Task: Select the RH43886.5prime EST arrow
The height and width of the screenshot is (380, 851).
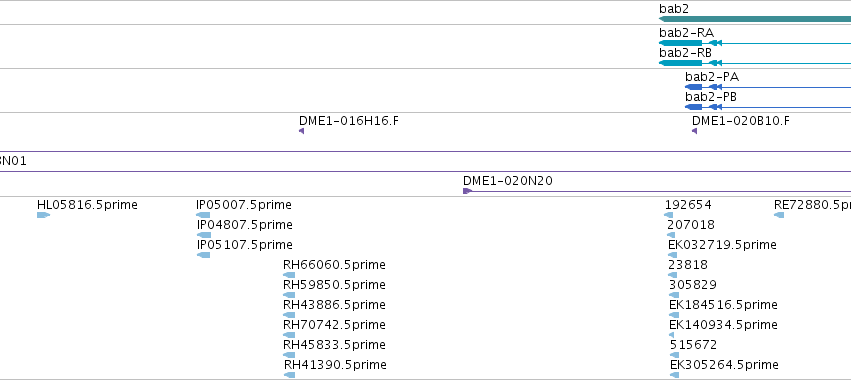Action: click(289, 315)
